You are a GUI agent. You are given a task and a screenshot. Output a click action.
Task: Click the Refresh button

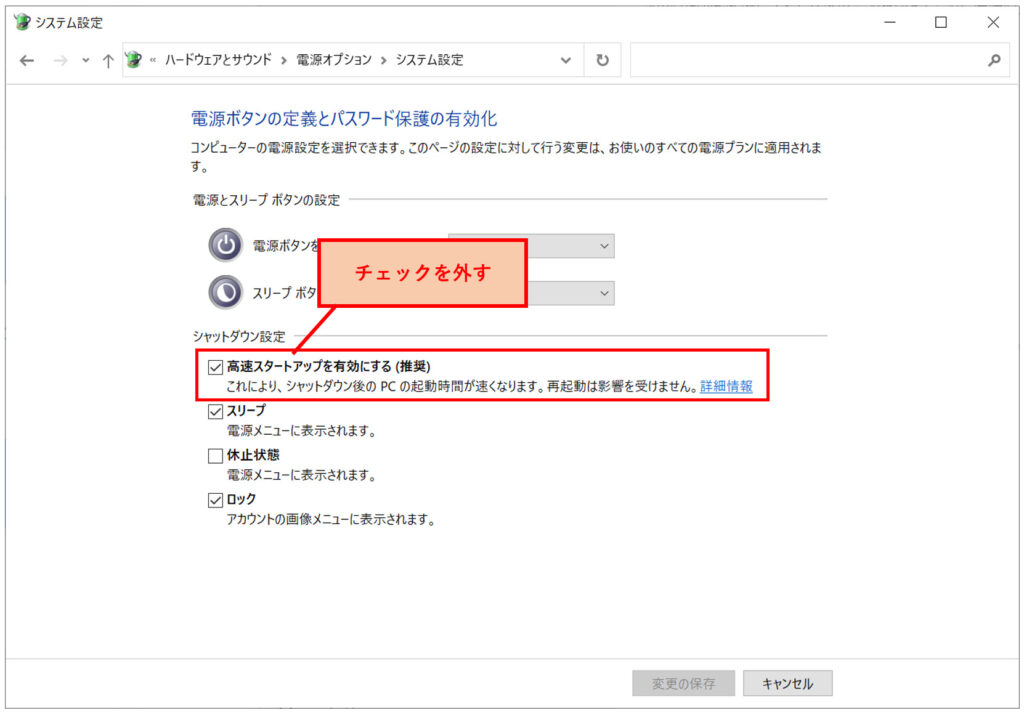tap(602, 60)
